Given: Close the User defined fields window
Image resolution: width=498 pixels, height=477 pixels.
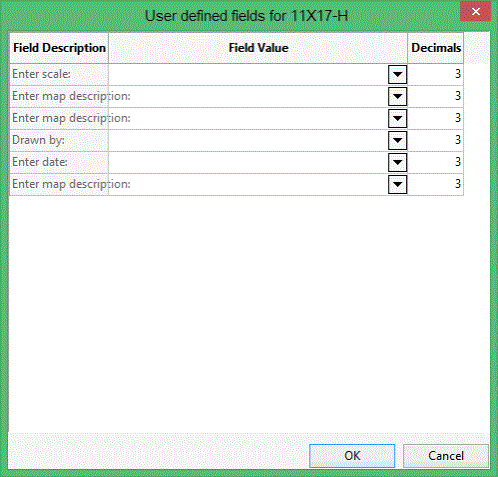Looking at the screenshot, I should [x=476, y=12].
